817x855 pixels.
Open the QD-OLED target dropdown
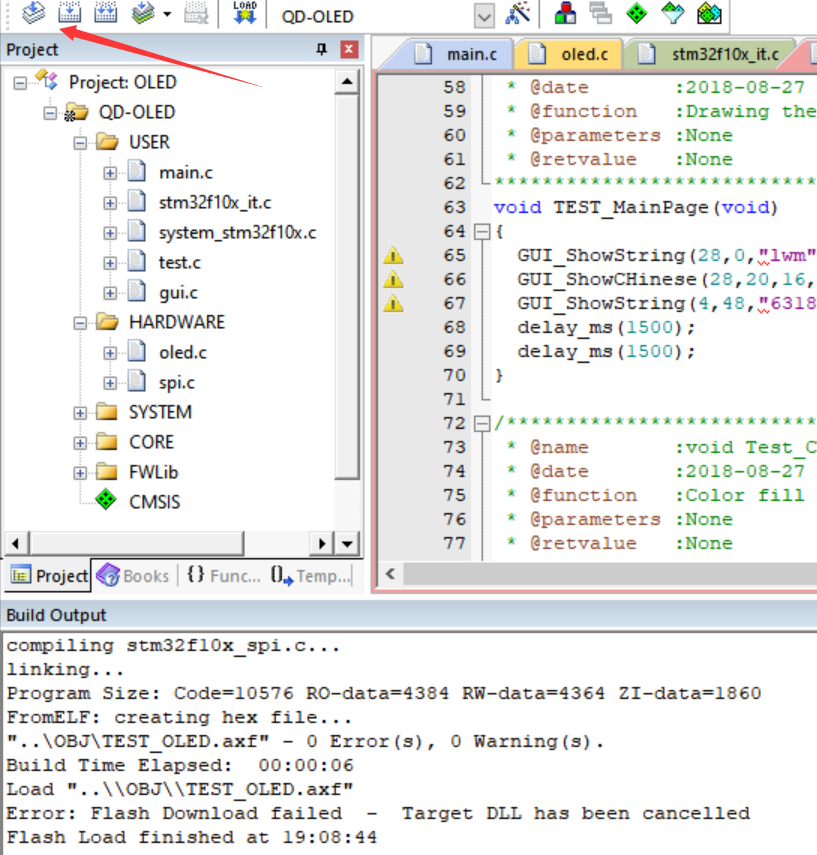484,16
